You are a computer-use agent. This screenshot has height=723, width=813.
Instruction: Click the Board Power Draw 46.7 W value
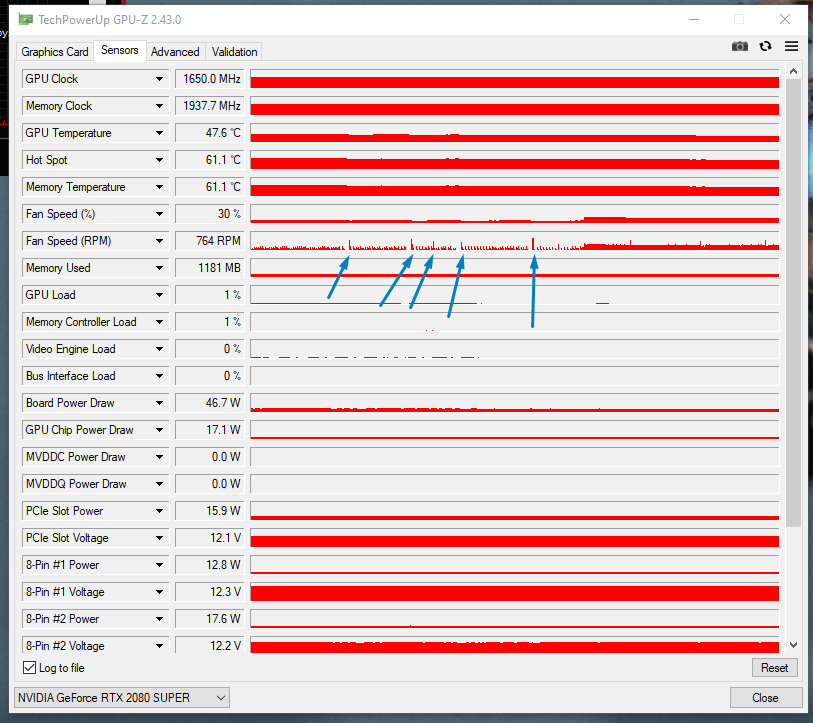210,402
